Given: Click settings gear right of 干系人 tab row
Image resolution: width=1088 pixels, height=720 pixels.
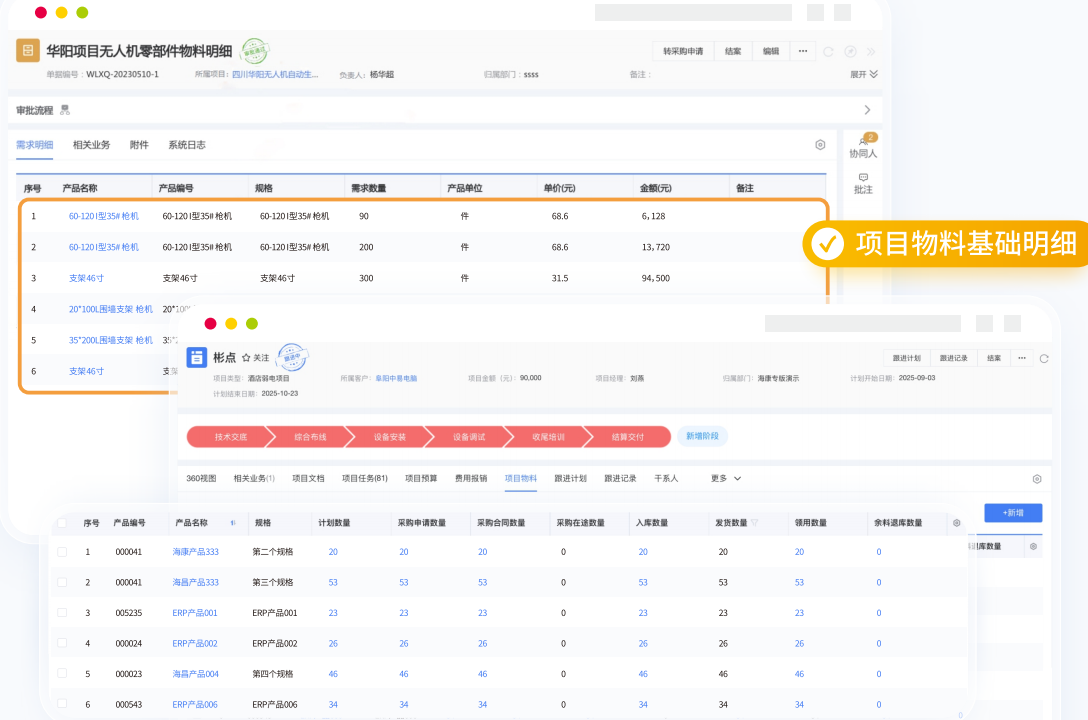Looking at the screenshot, I should point(1037,479).
